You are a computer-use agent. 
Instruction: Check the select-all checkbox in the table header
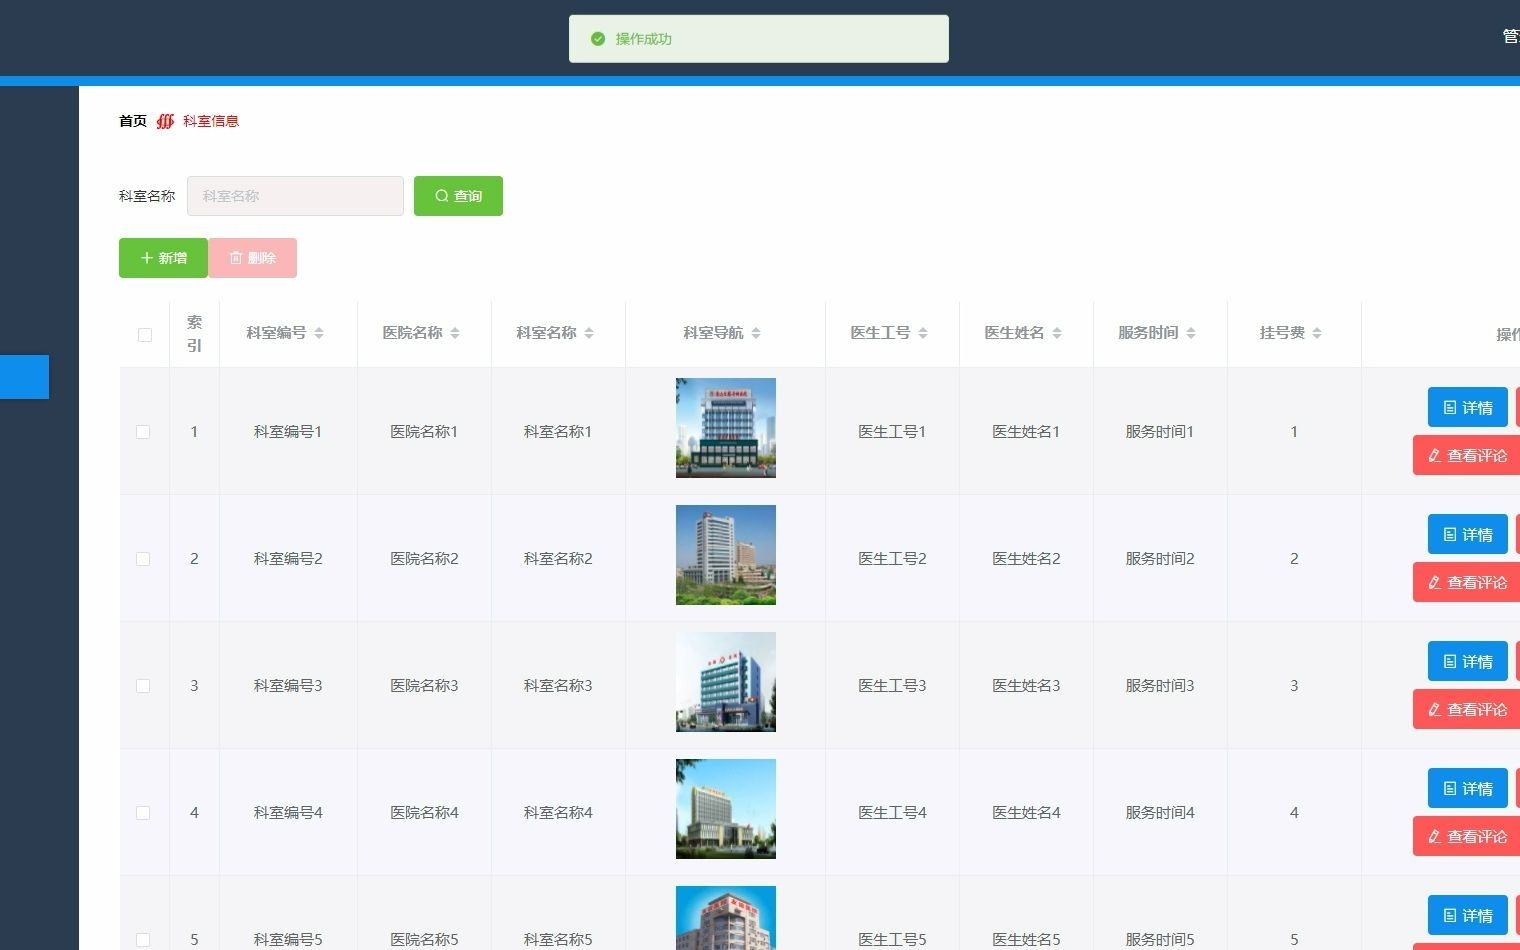[144, 335]
